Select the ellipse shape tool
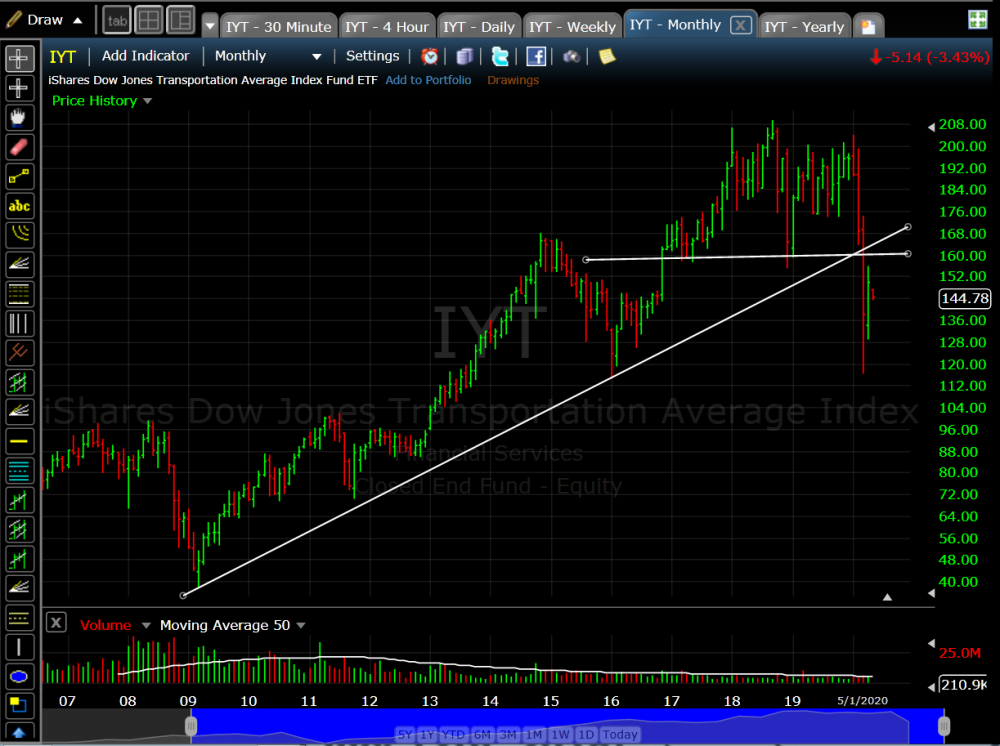This screenshot has width=1000, height=746. pyautogui.click(x=19, y=676)
